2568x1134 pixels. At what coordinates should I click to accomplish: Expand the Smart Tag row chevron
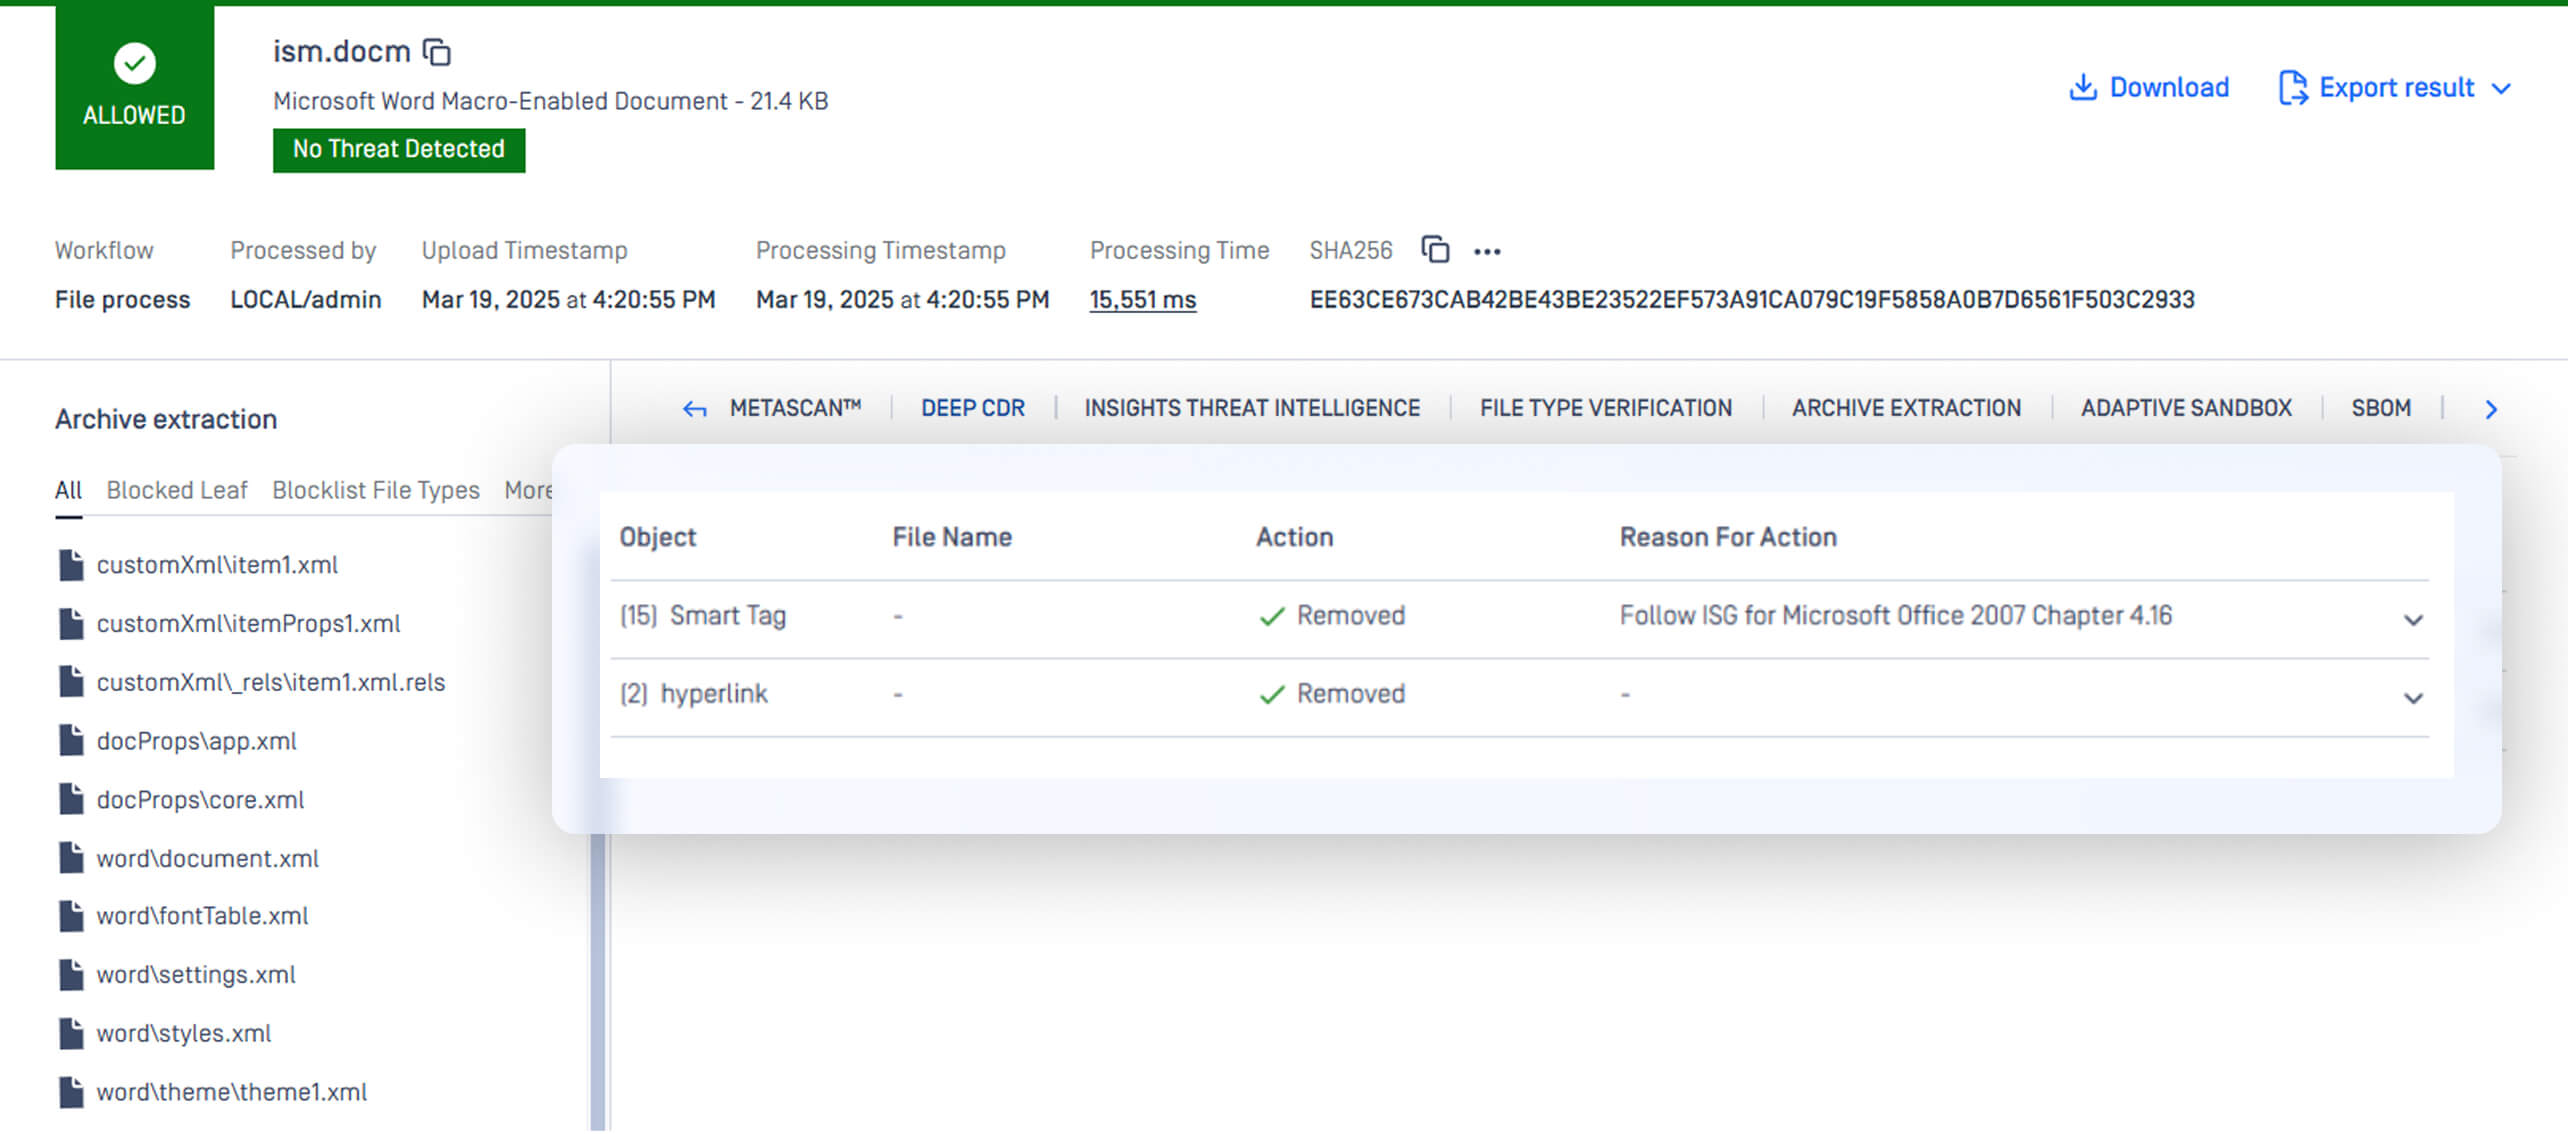click(x=2413, y=620)
